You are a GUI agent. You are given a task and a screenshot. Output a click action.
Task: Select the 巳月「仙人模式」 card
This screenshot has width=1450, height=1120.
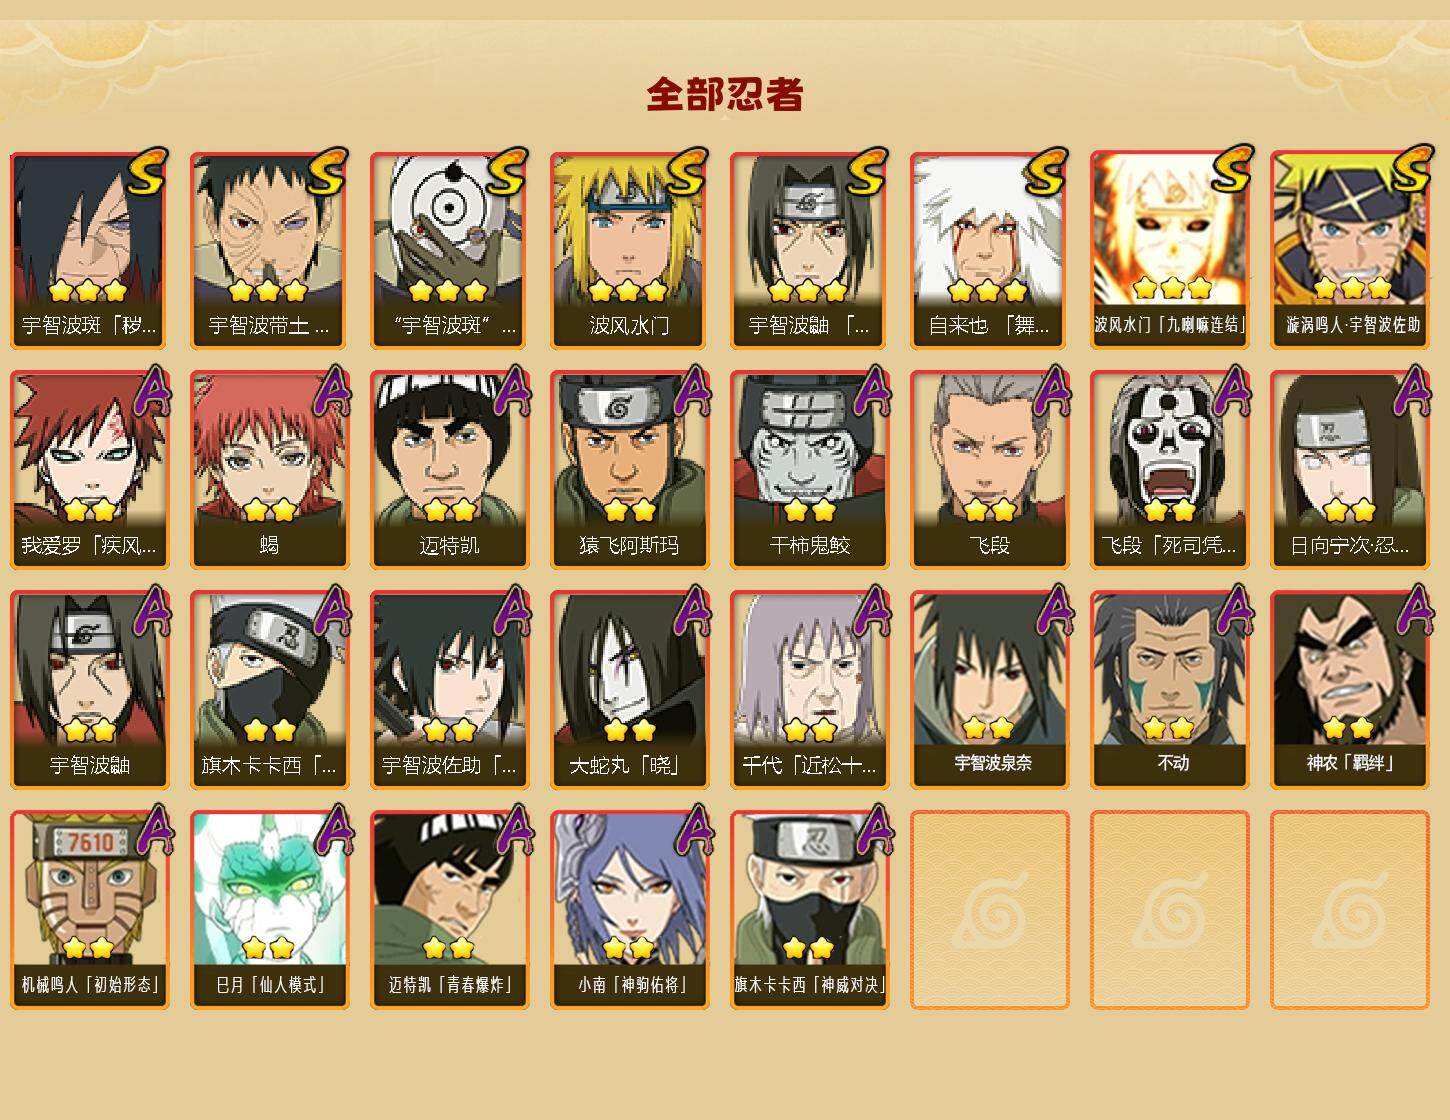point(269,910)
